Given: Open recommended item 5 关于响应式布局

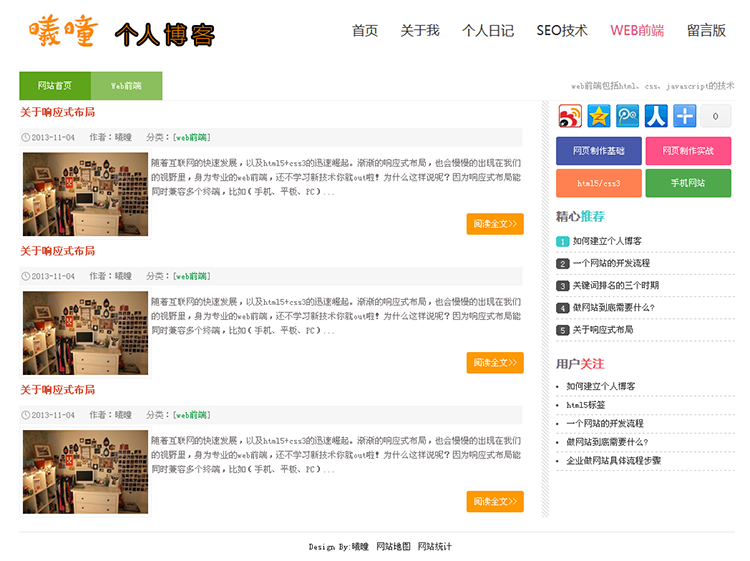Looking at the screenshot, I should (603, 330).
